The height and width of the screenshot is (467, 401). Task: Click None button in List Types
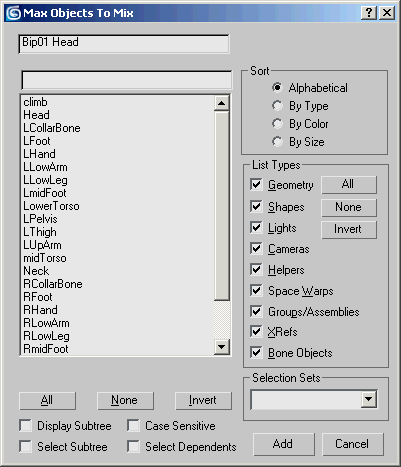349,207
